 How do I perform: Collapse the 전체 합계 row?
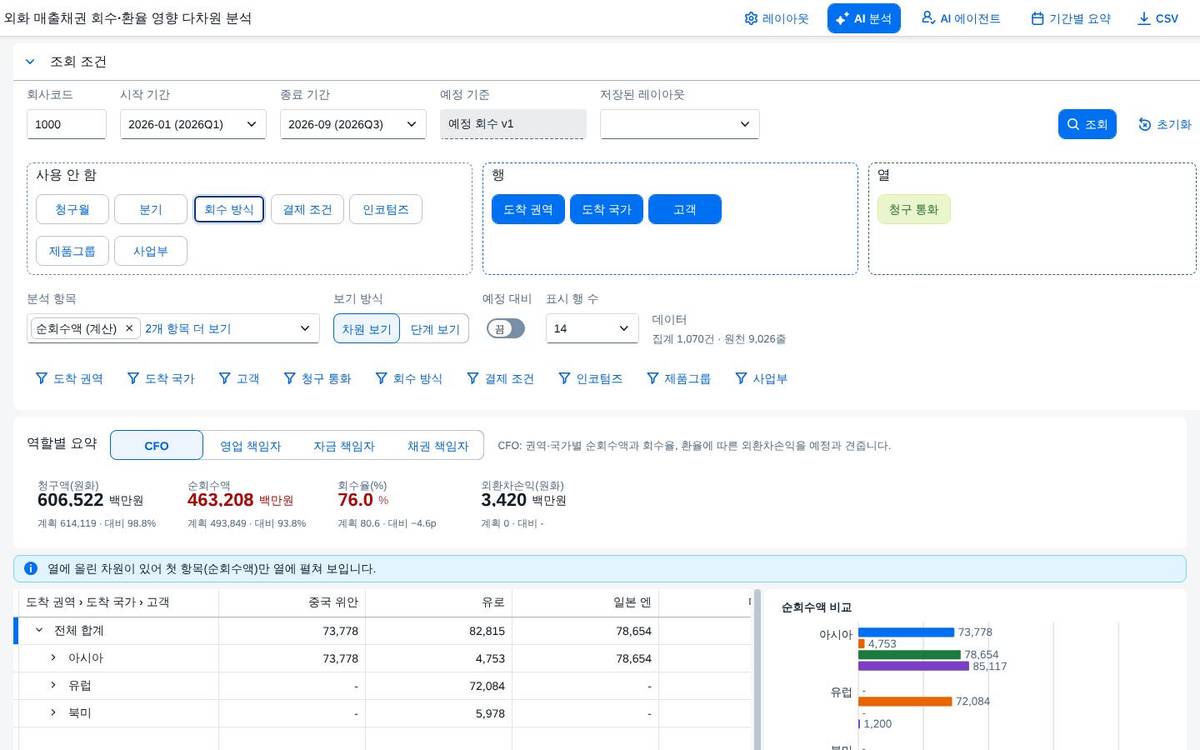tap(39, 631)
